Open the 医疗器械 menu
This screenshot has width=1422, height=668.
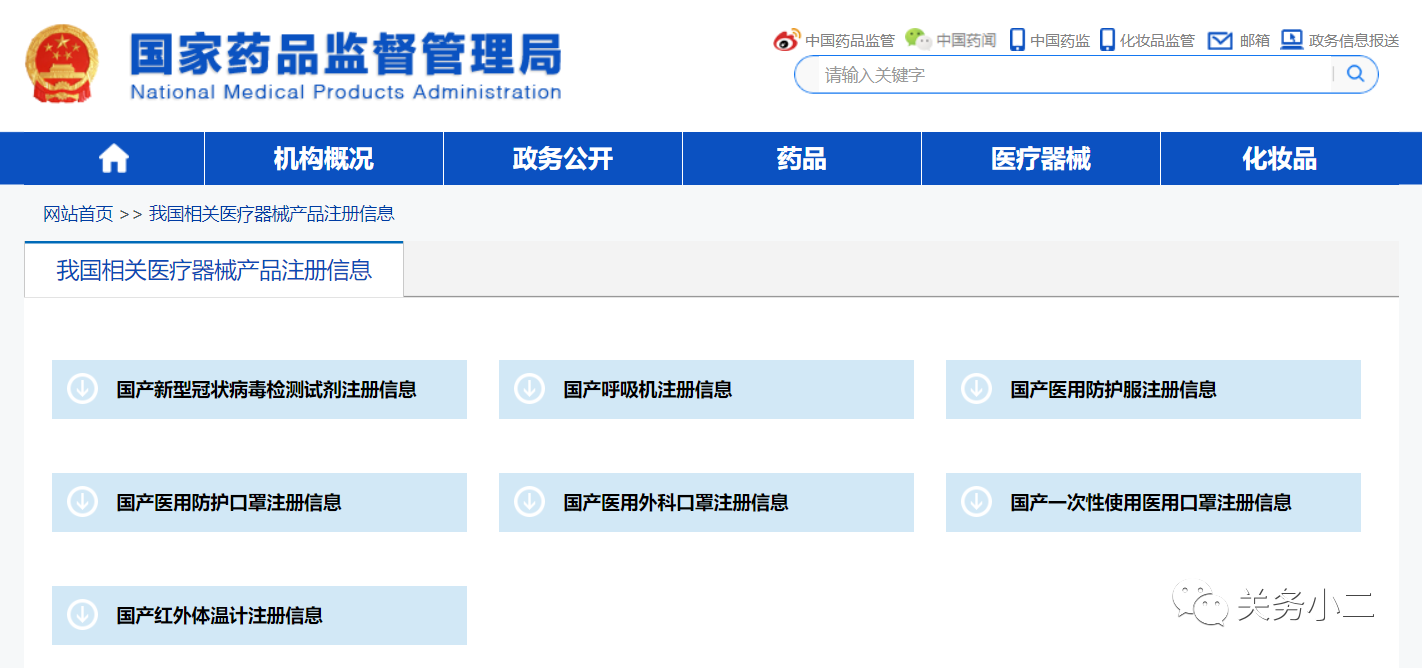coord(1040,158)
